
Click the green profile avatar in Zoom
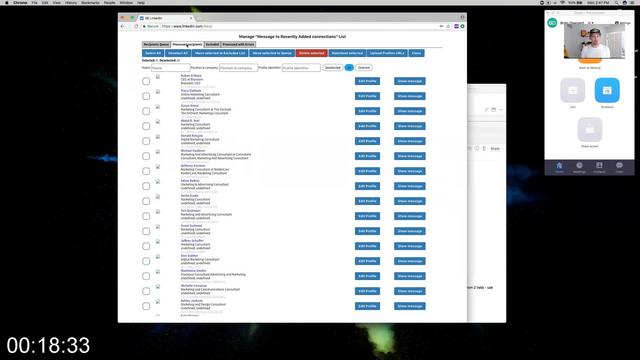[x=552, y=23]
